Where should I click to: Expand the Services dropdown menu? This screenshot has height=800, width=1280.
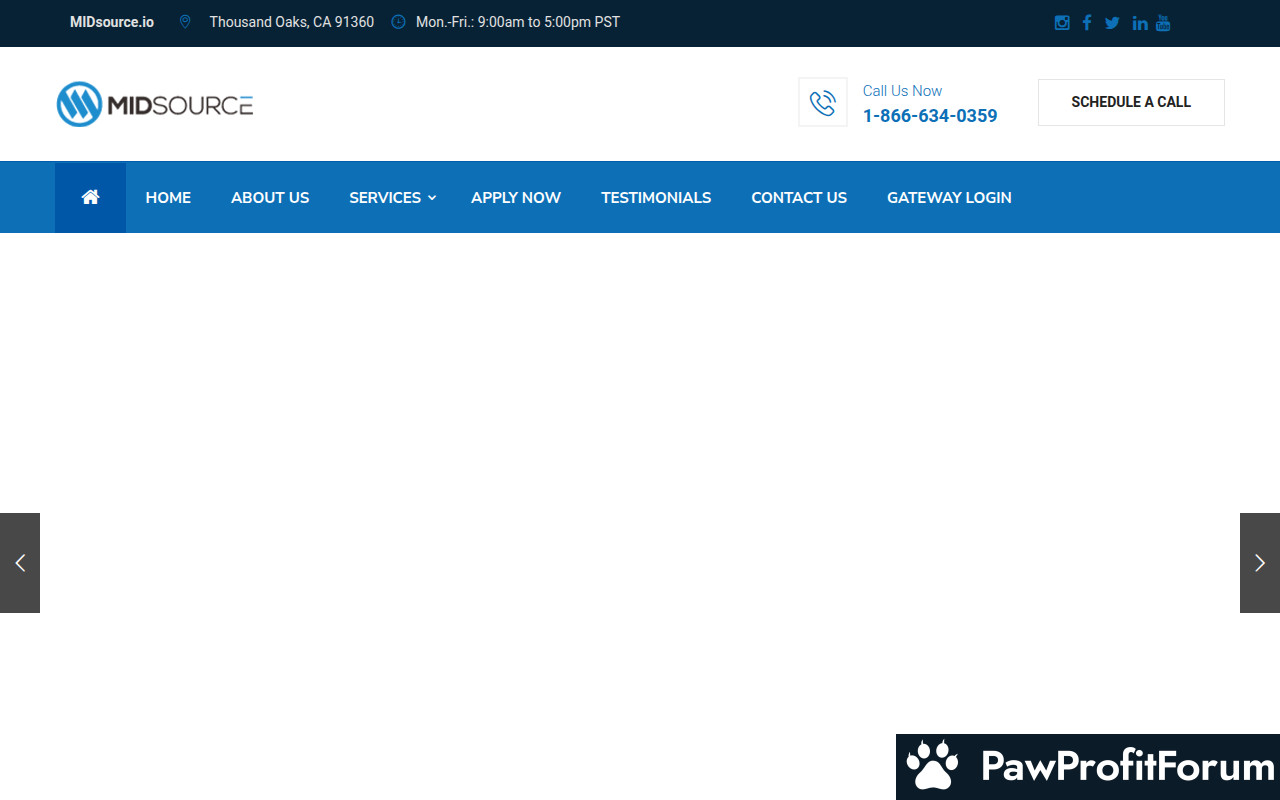point(392,198)
